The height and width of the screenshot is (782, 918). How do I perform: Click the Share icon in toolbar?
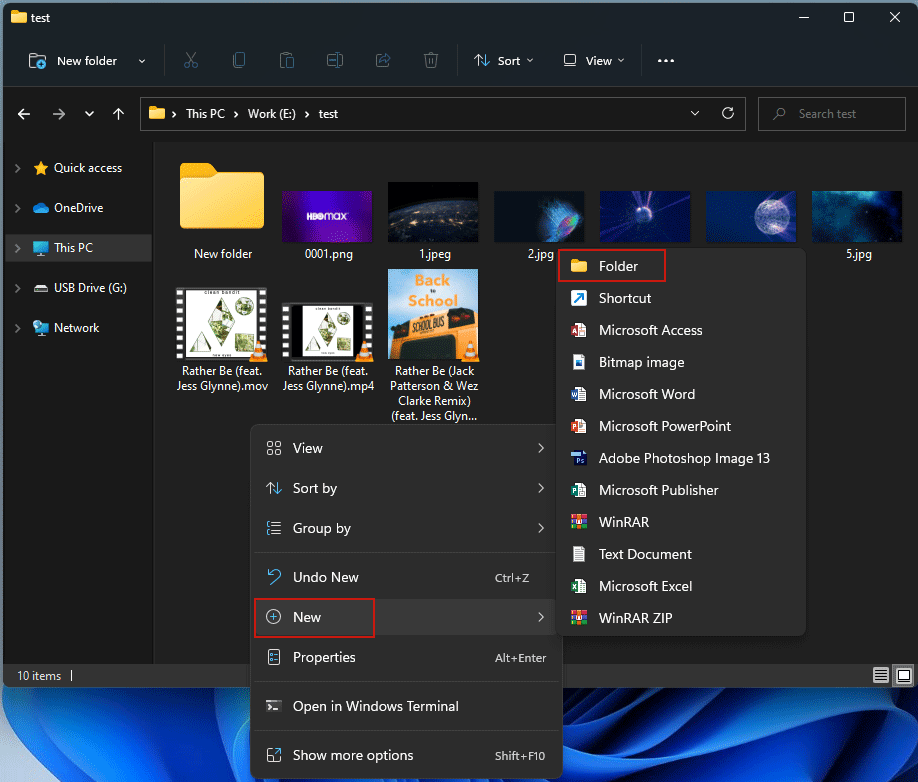[383, 60]
